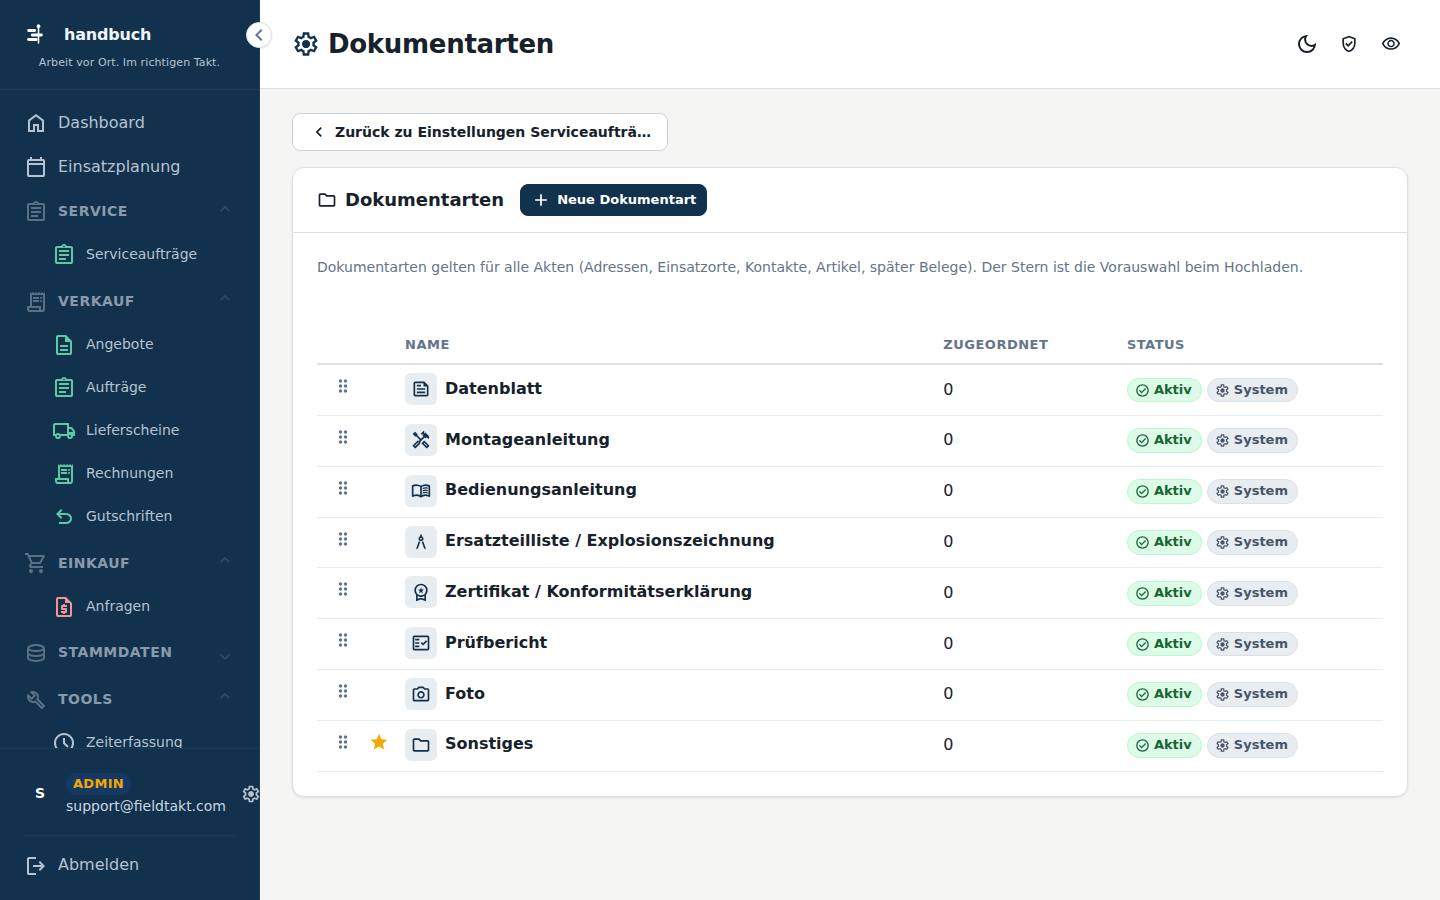Click the Ersatzteilliste compass icon
This screenshot has width=1440, height=900.
pos(421,542)
